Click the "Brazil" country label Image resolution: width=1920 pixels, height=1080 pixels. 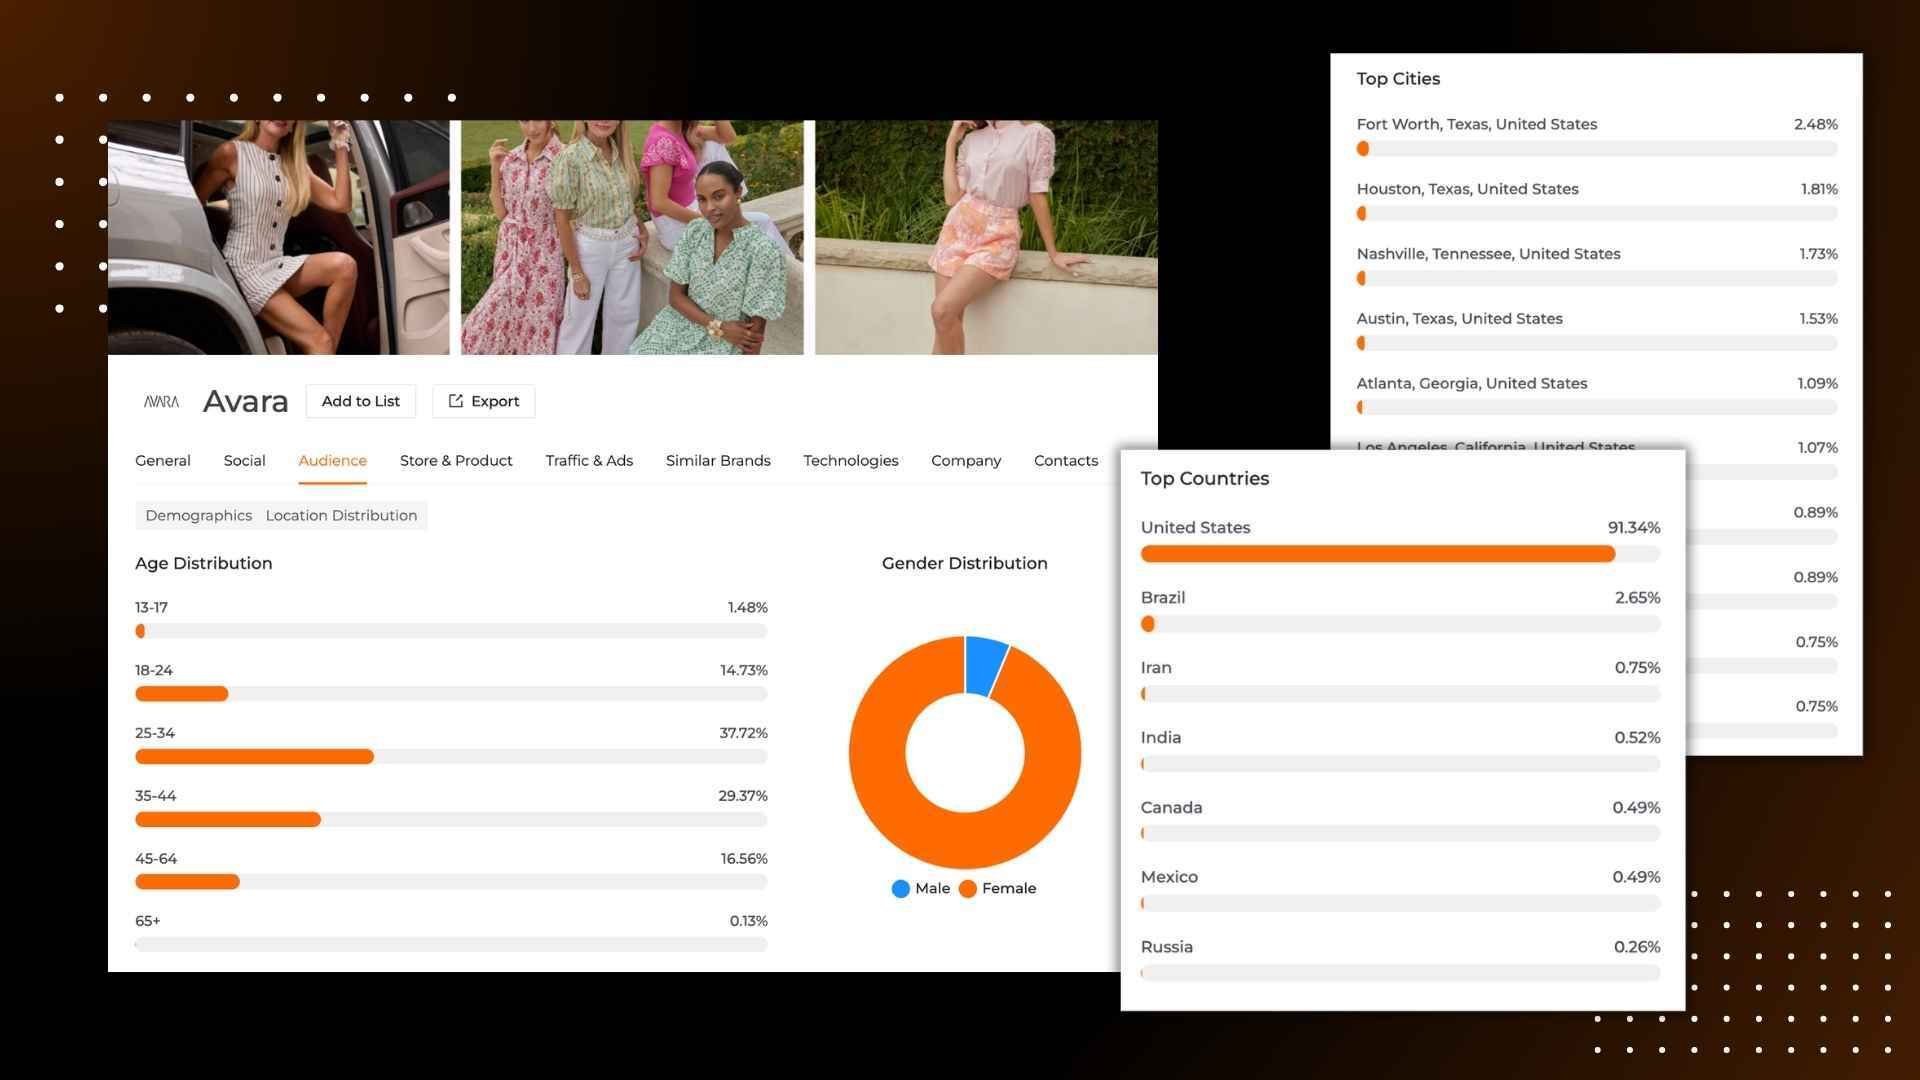(1163, 597)
